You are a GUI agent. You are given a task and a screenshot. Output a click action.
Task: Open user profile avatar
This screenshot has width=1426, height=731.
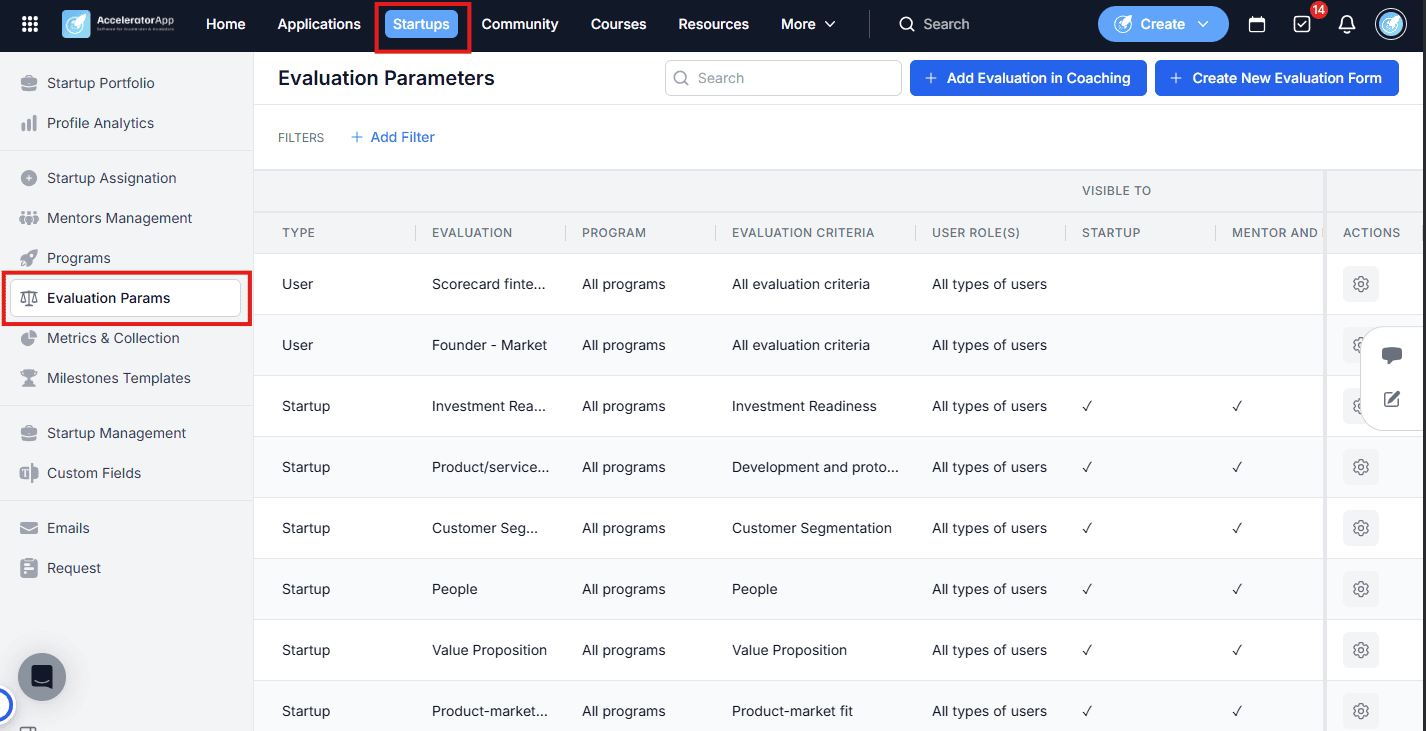tap(1391, 24)
